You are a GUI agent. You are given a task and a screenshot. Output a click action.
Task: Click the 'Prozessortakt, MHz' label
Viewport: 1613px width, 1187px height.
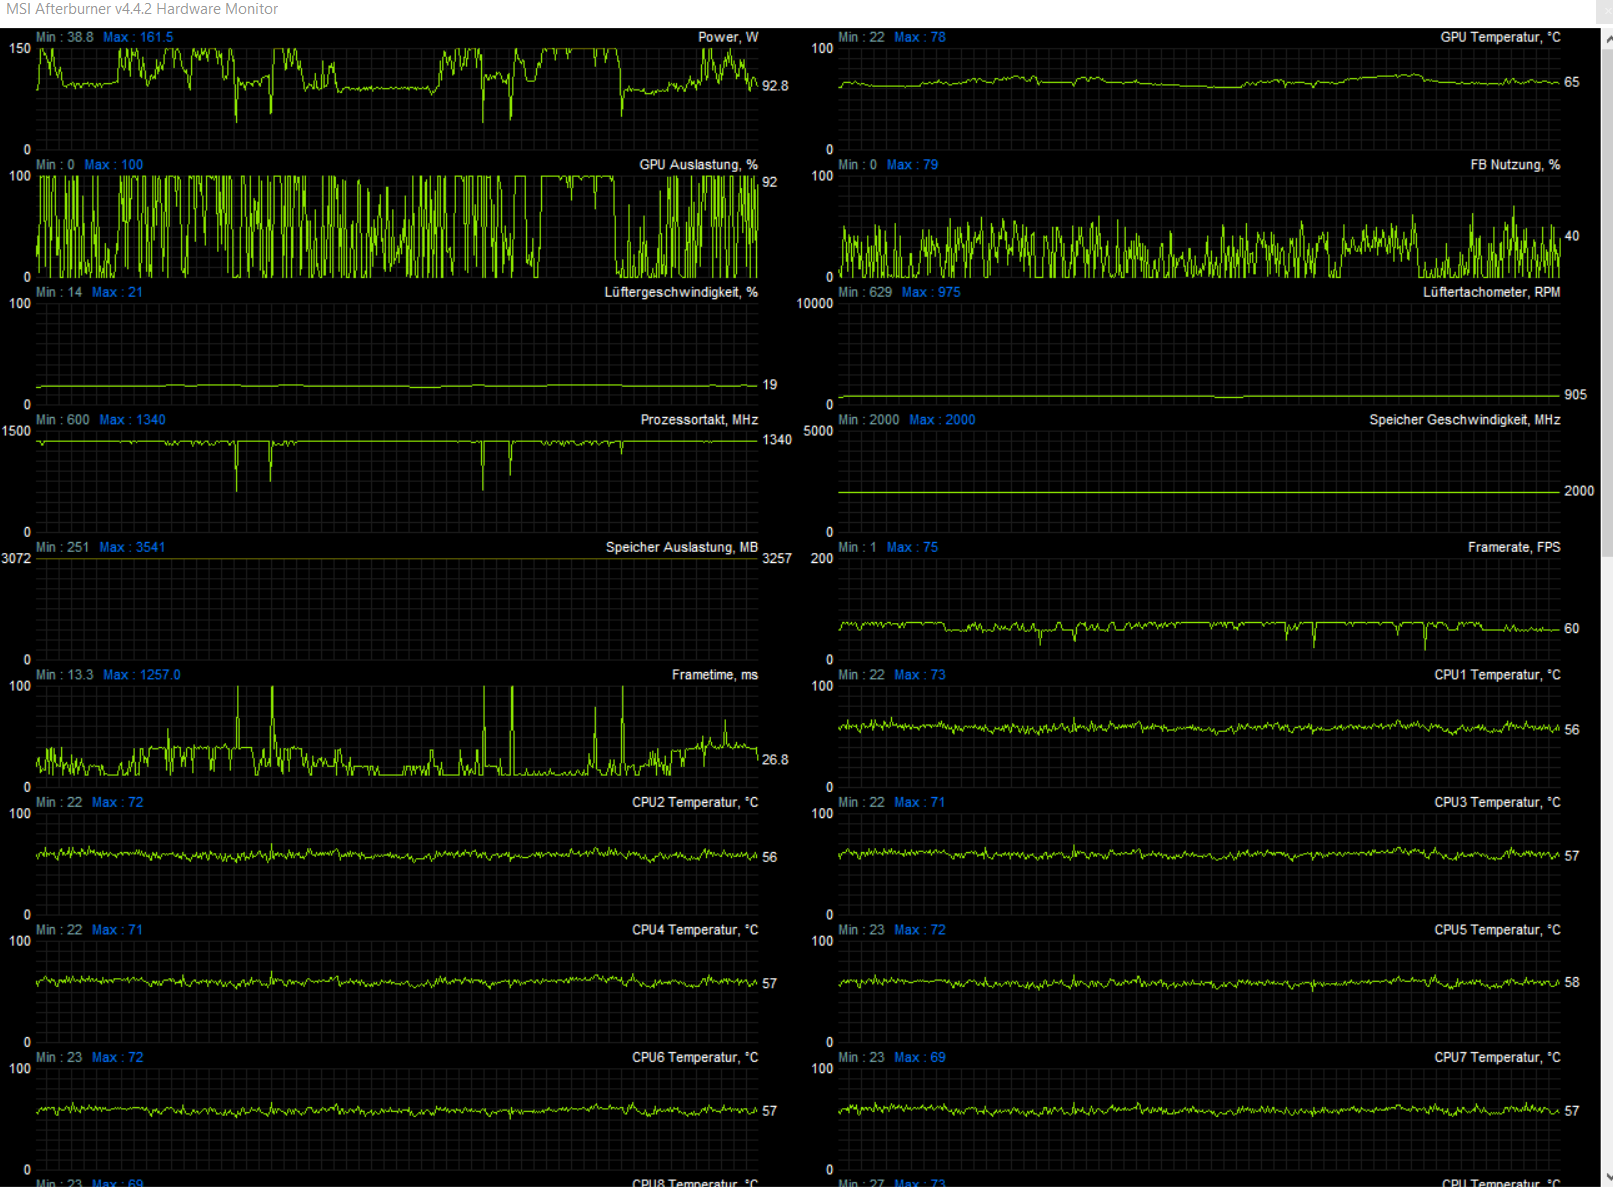click(x=699, y=420)
